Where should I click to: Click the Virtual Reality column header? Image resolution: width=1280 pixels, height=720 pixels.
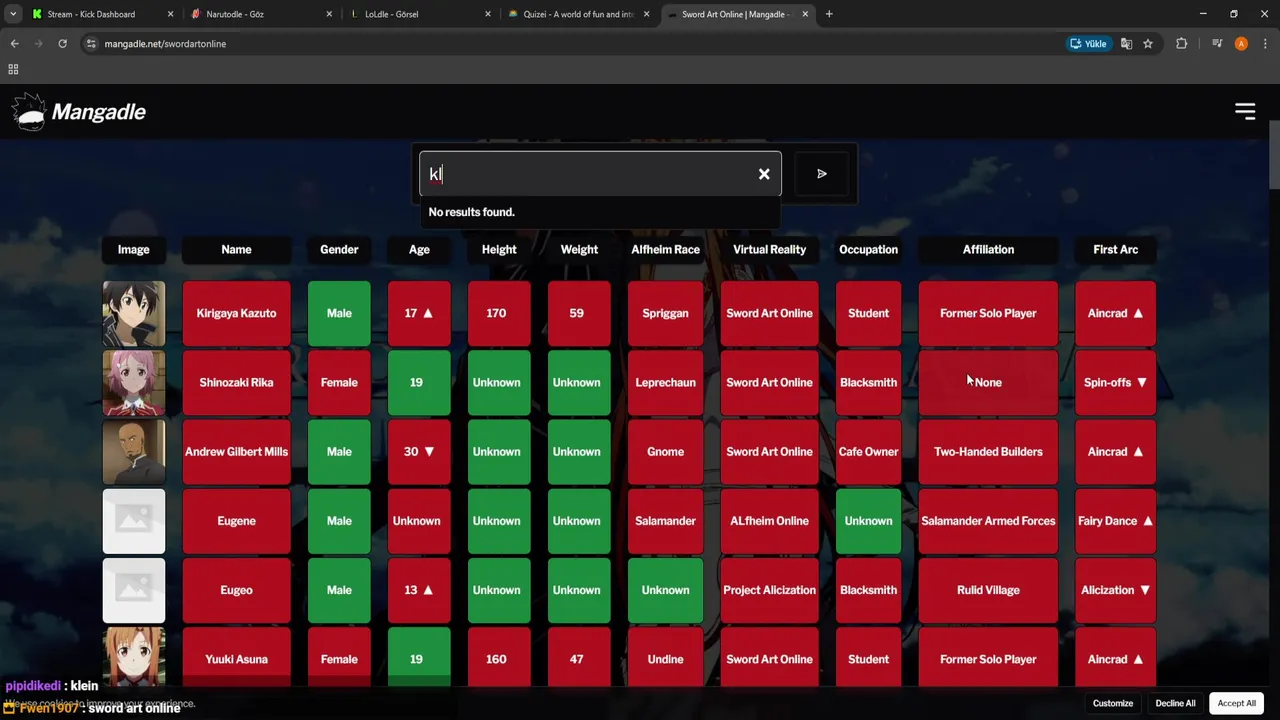[769, 250]
